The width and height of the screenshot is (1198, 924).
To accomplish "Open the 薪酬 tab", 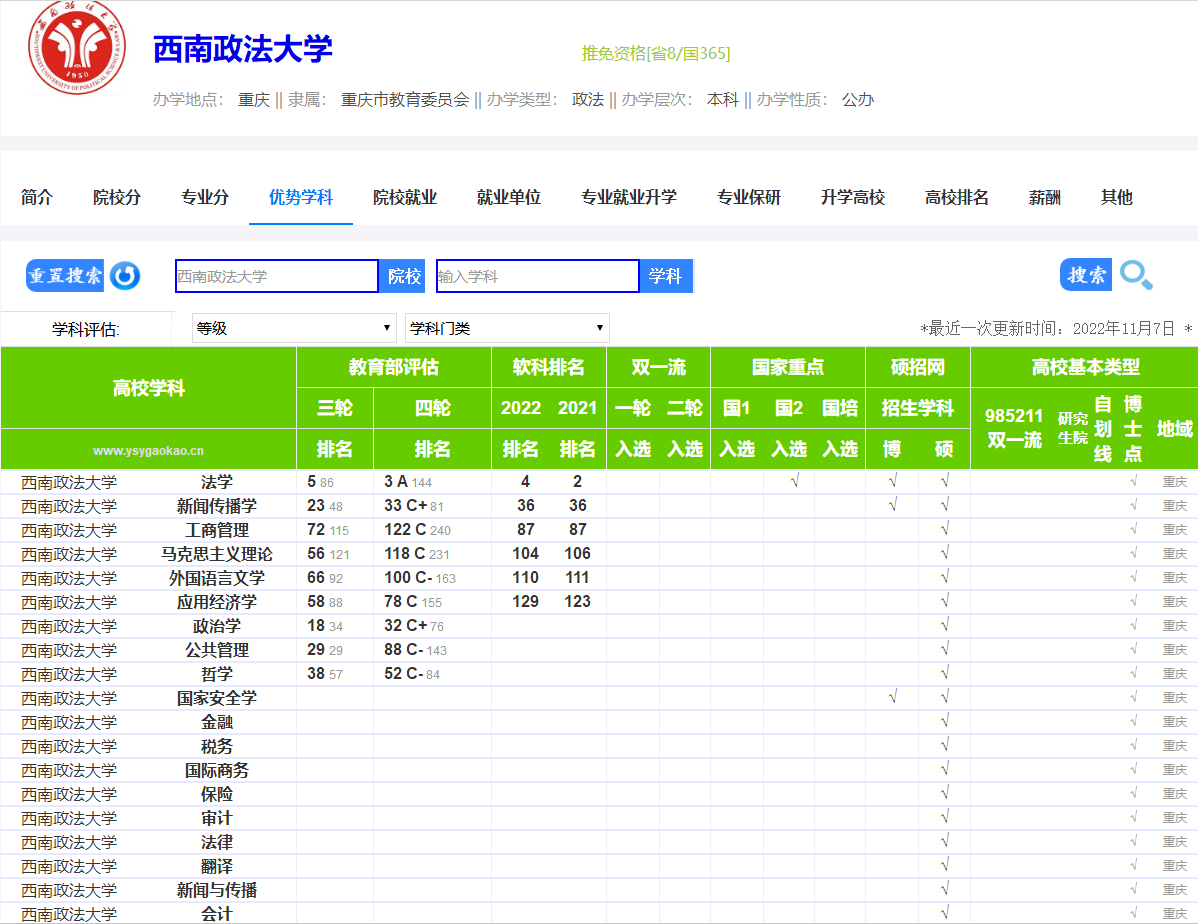I will tap(1044, 197).
